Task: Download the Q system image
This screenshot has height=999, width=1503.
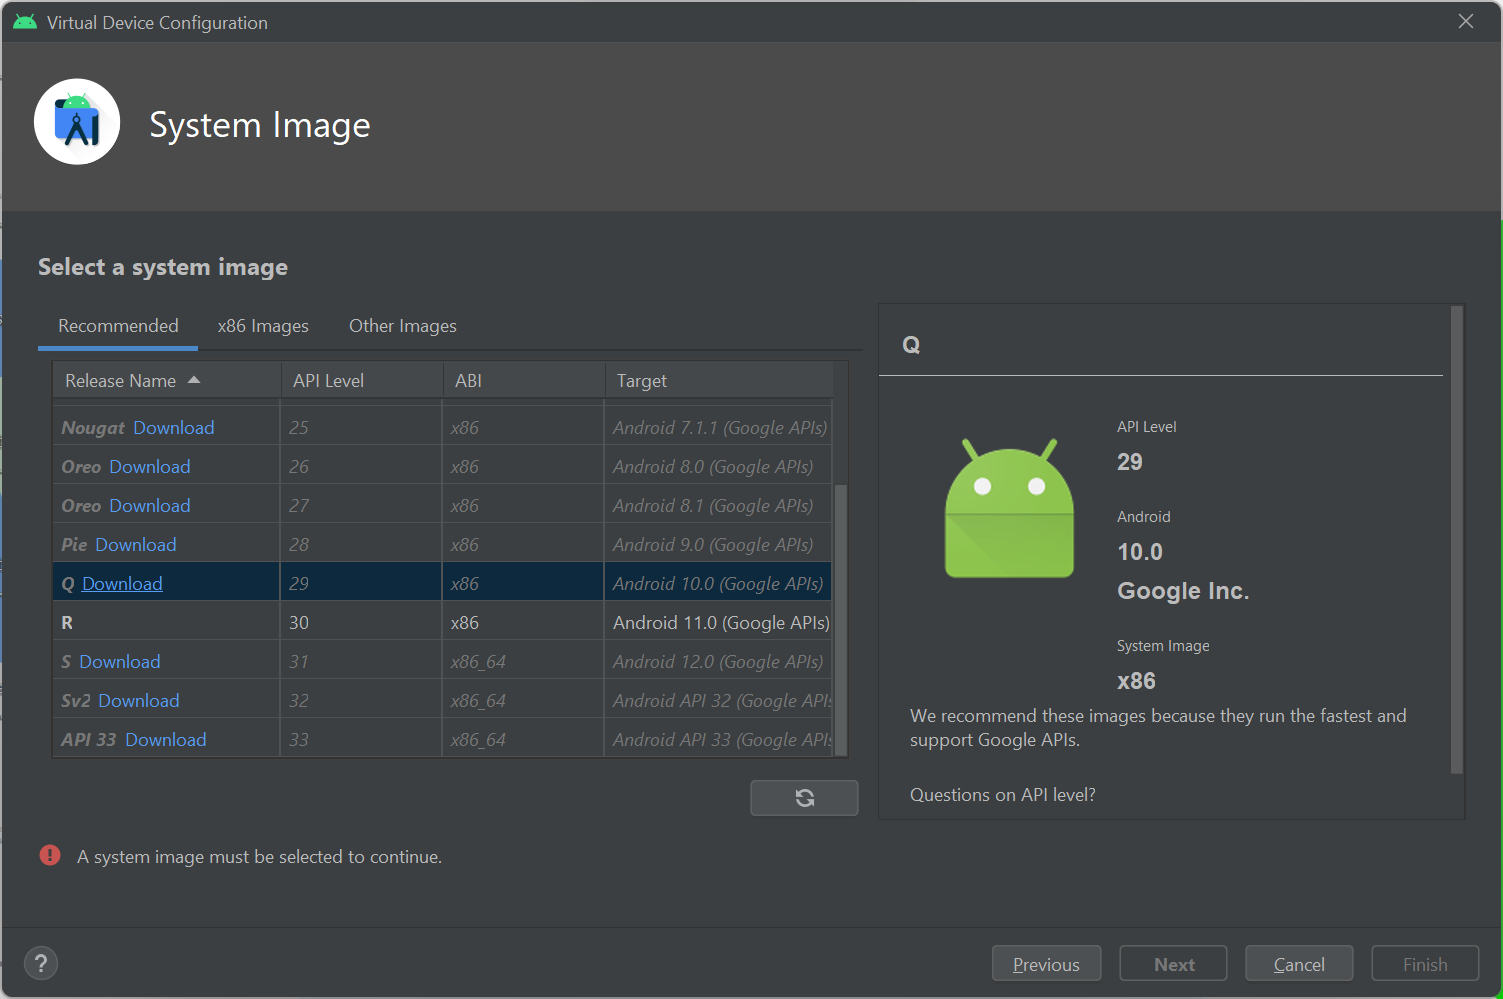Action: click(x=122, y=583)
